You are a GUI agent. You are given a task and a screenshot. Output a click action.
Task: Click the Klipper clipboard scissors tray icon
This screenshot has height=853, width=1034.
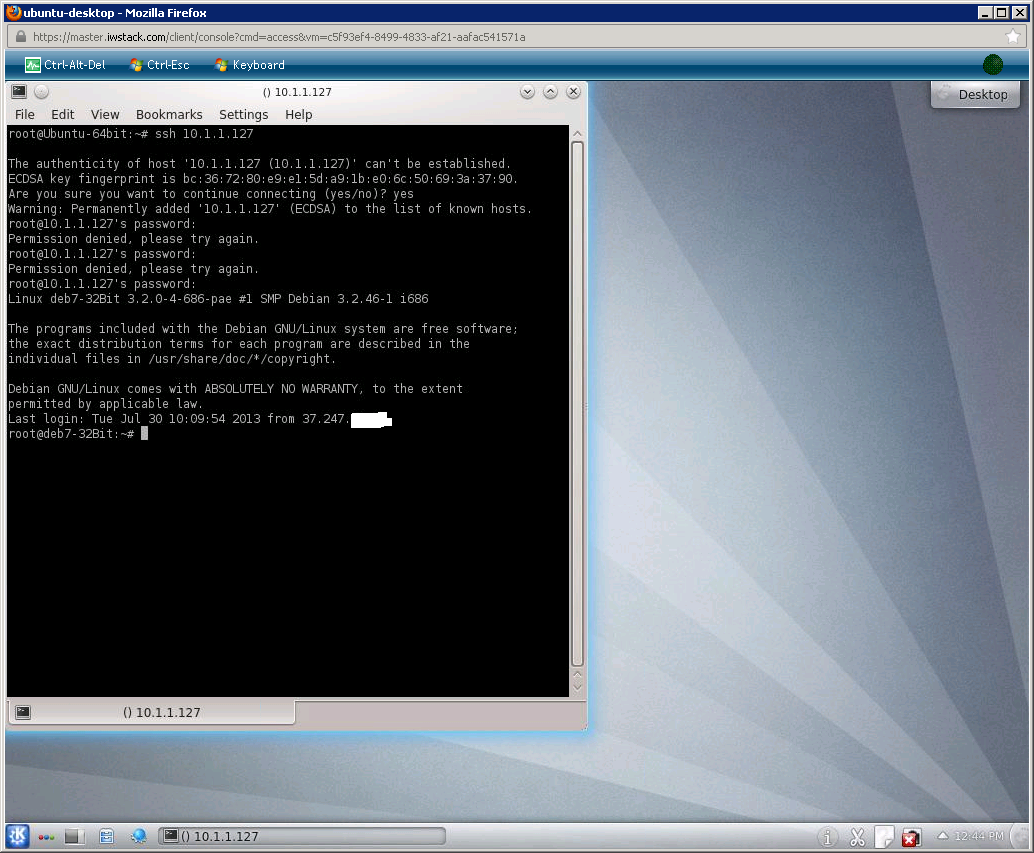pyautogui.click(x=857, y=837)
